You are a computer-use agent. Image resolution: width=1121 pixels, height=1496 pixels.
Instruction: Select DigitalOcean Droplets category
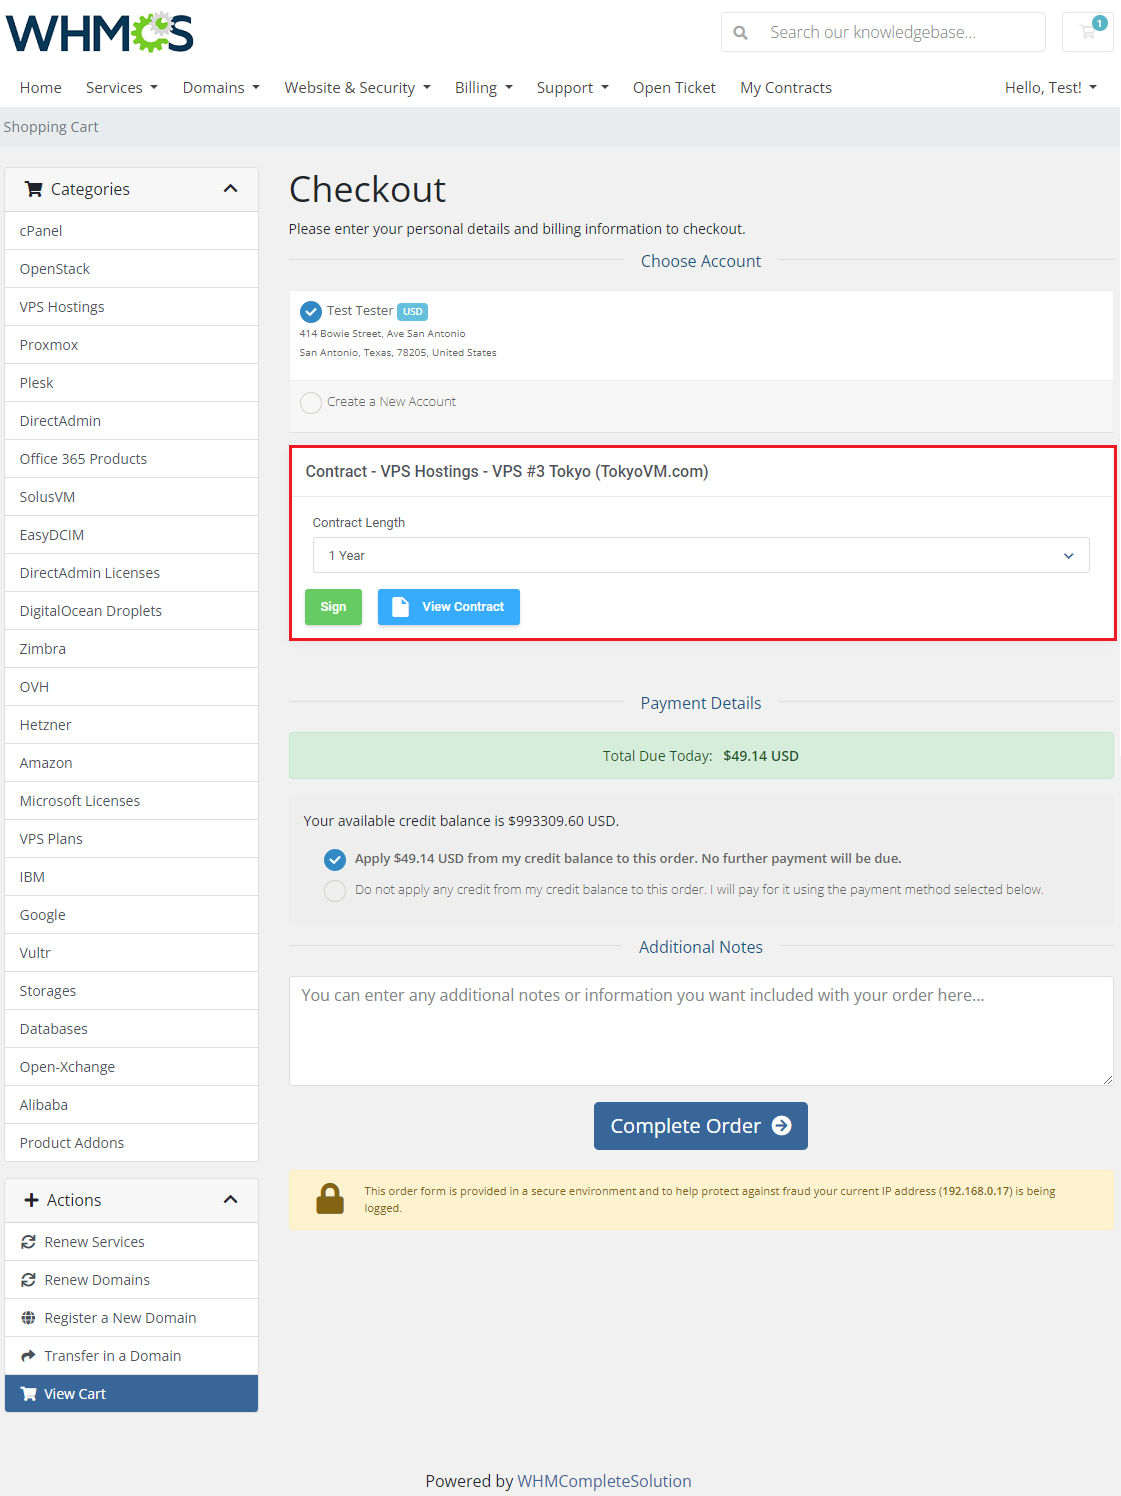131,611
